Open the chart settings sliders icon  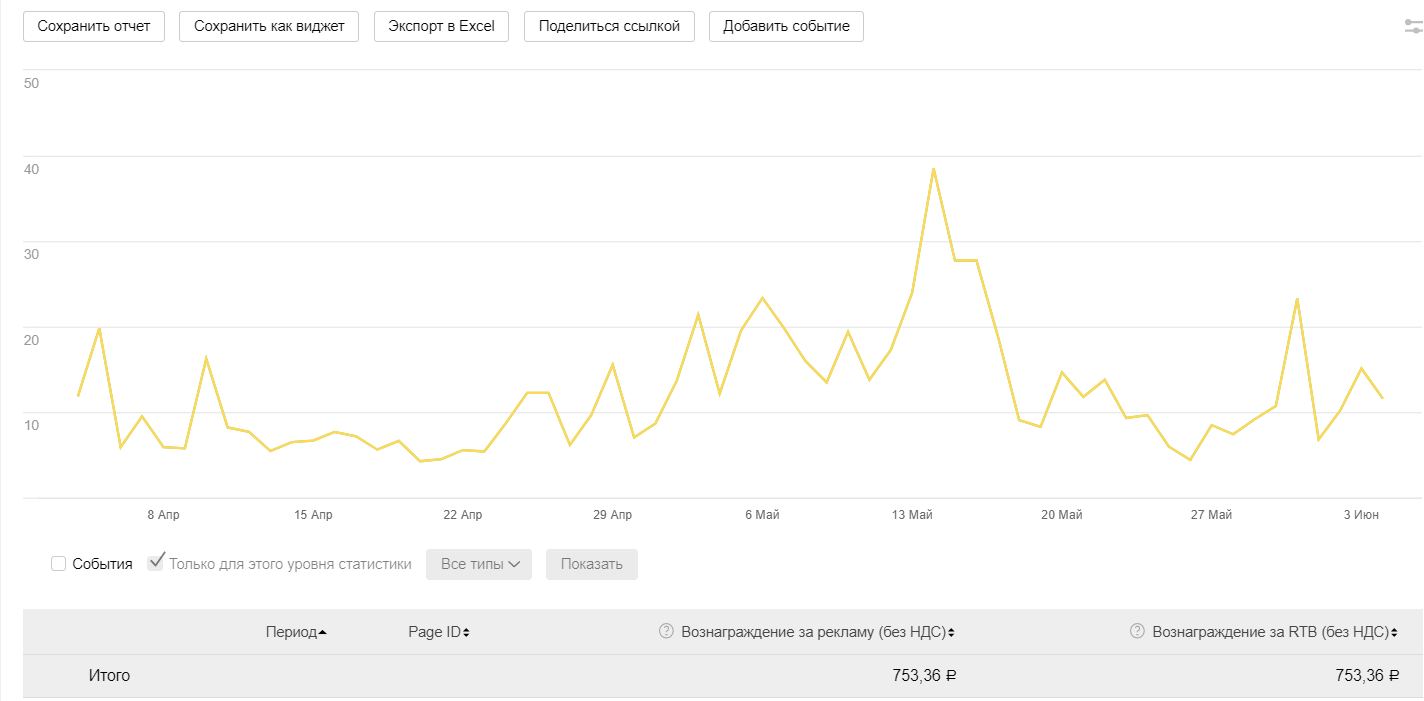tap(1413, 27)
